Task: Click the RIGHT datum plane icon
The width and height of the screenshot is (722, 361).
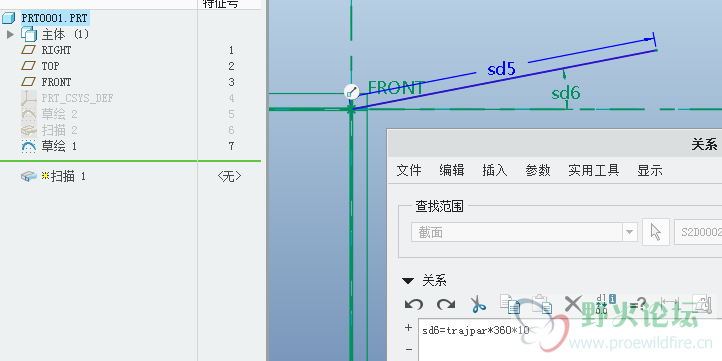Action: pyautogui.click(x=29, y=50)
